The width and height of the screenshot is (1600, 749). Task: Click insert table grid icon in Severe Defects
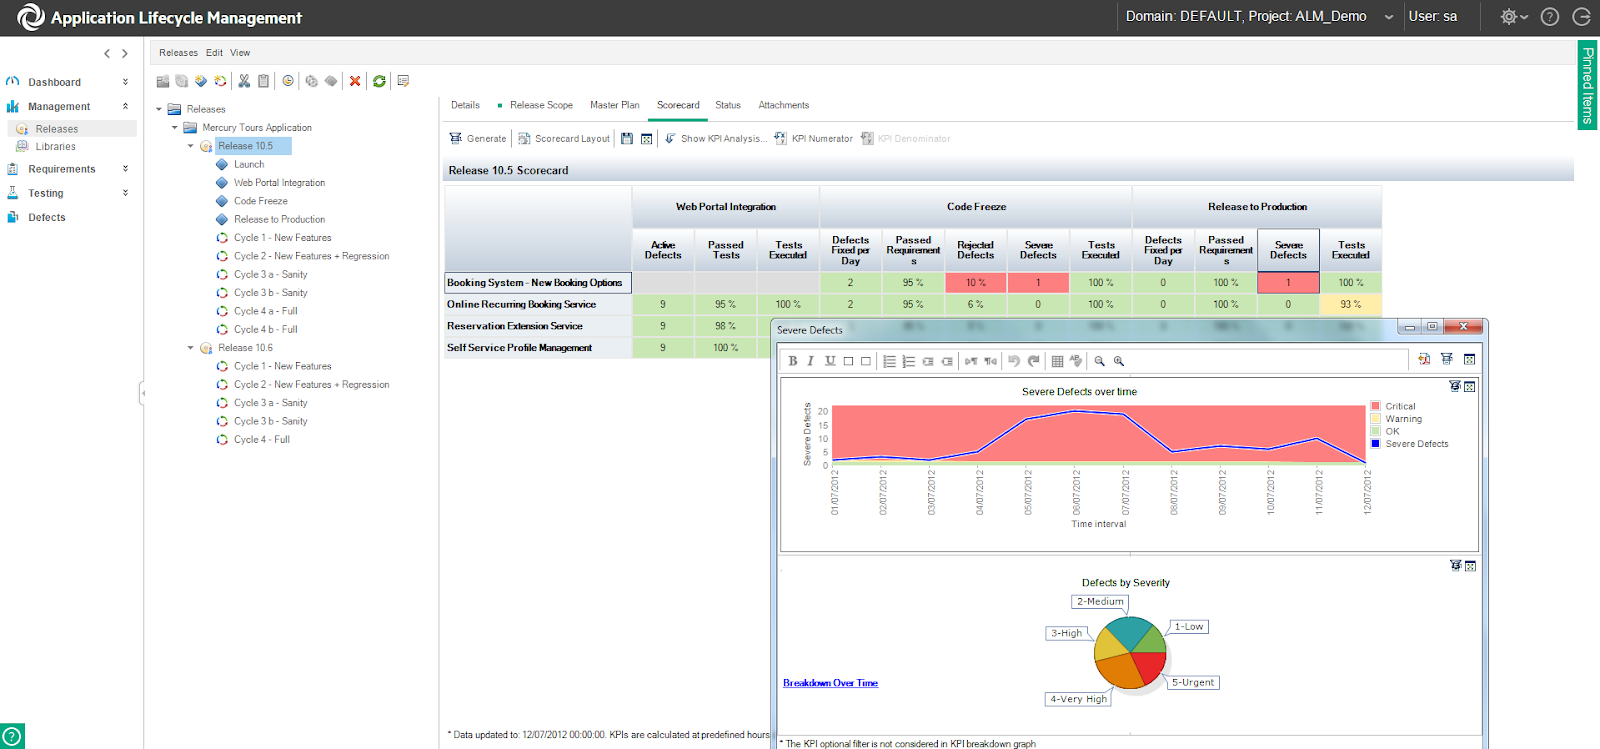pos(1057,361)
